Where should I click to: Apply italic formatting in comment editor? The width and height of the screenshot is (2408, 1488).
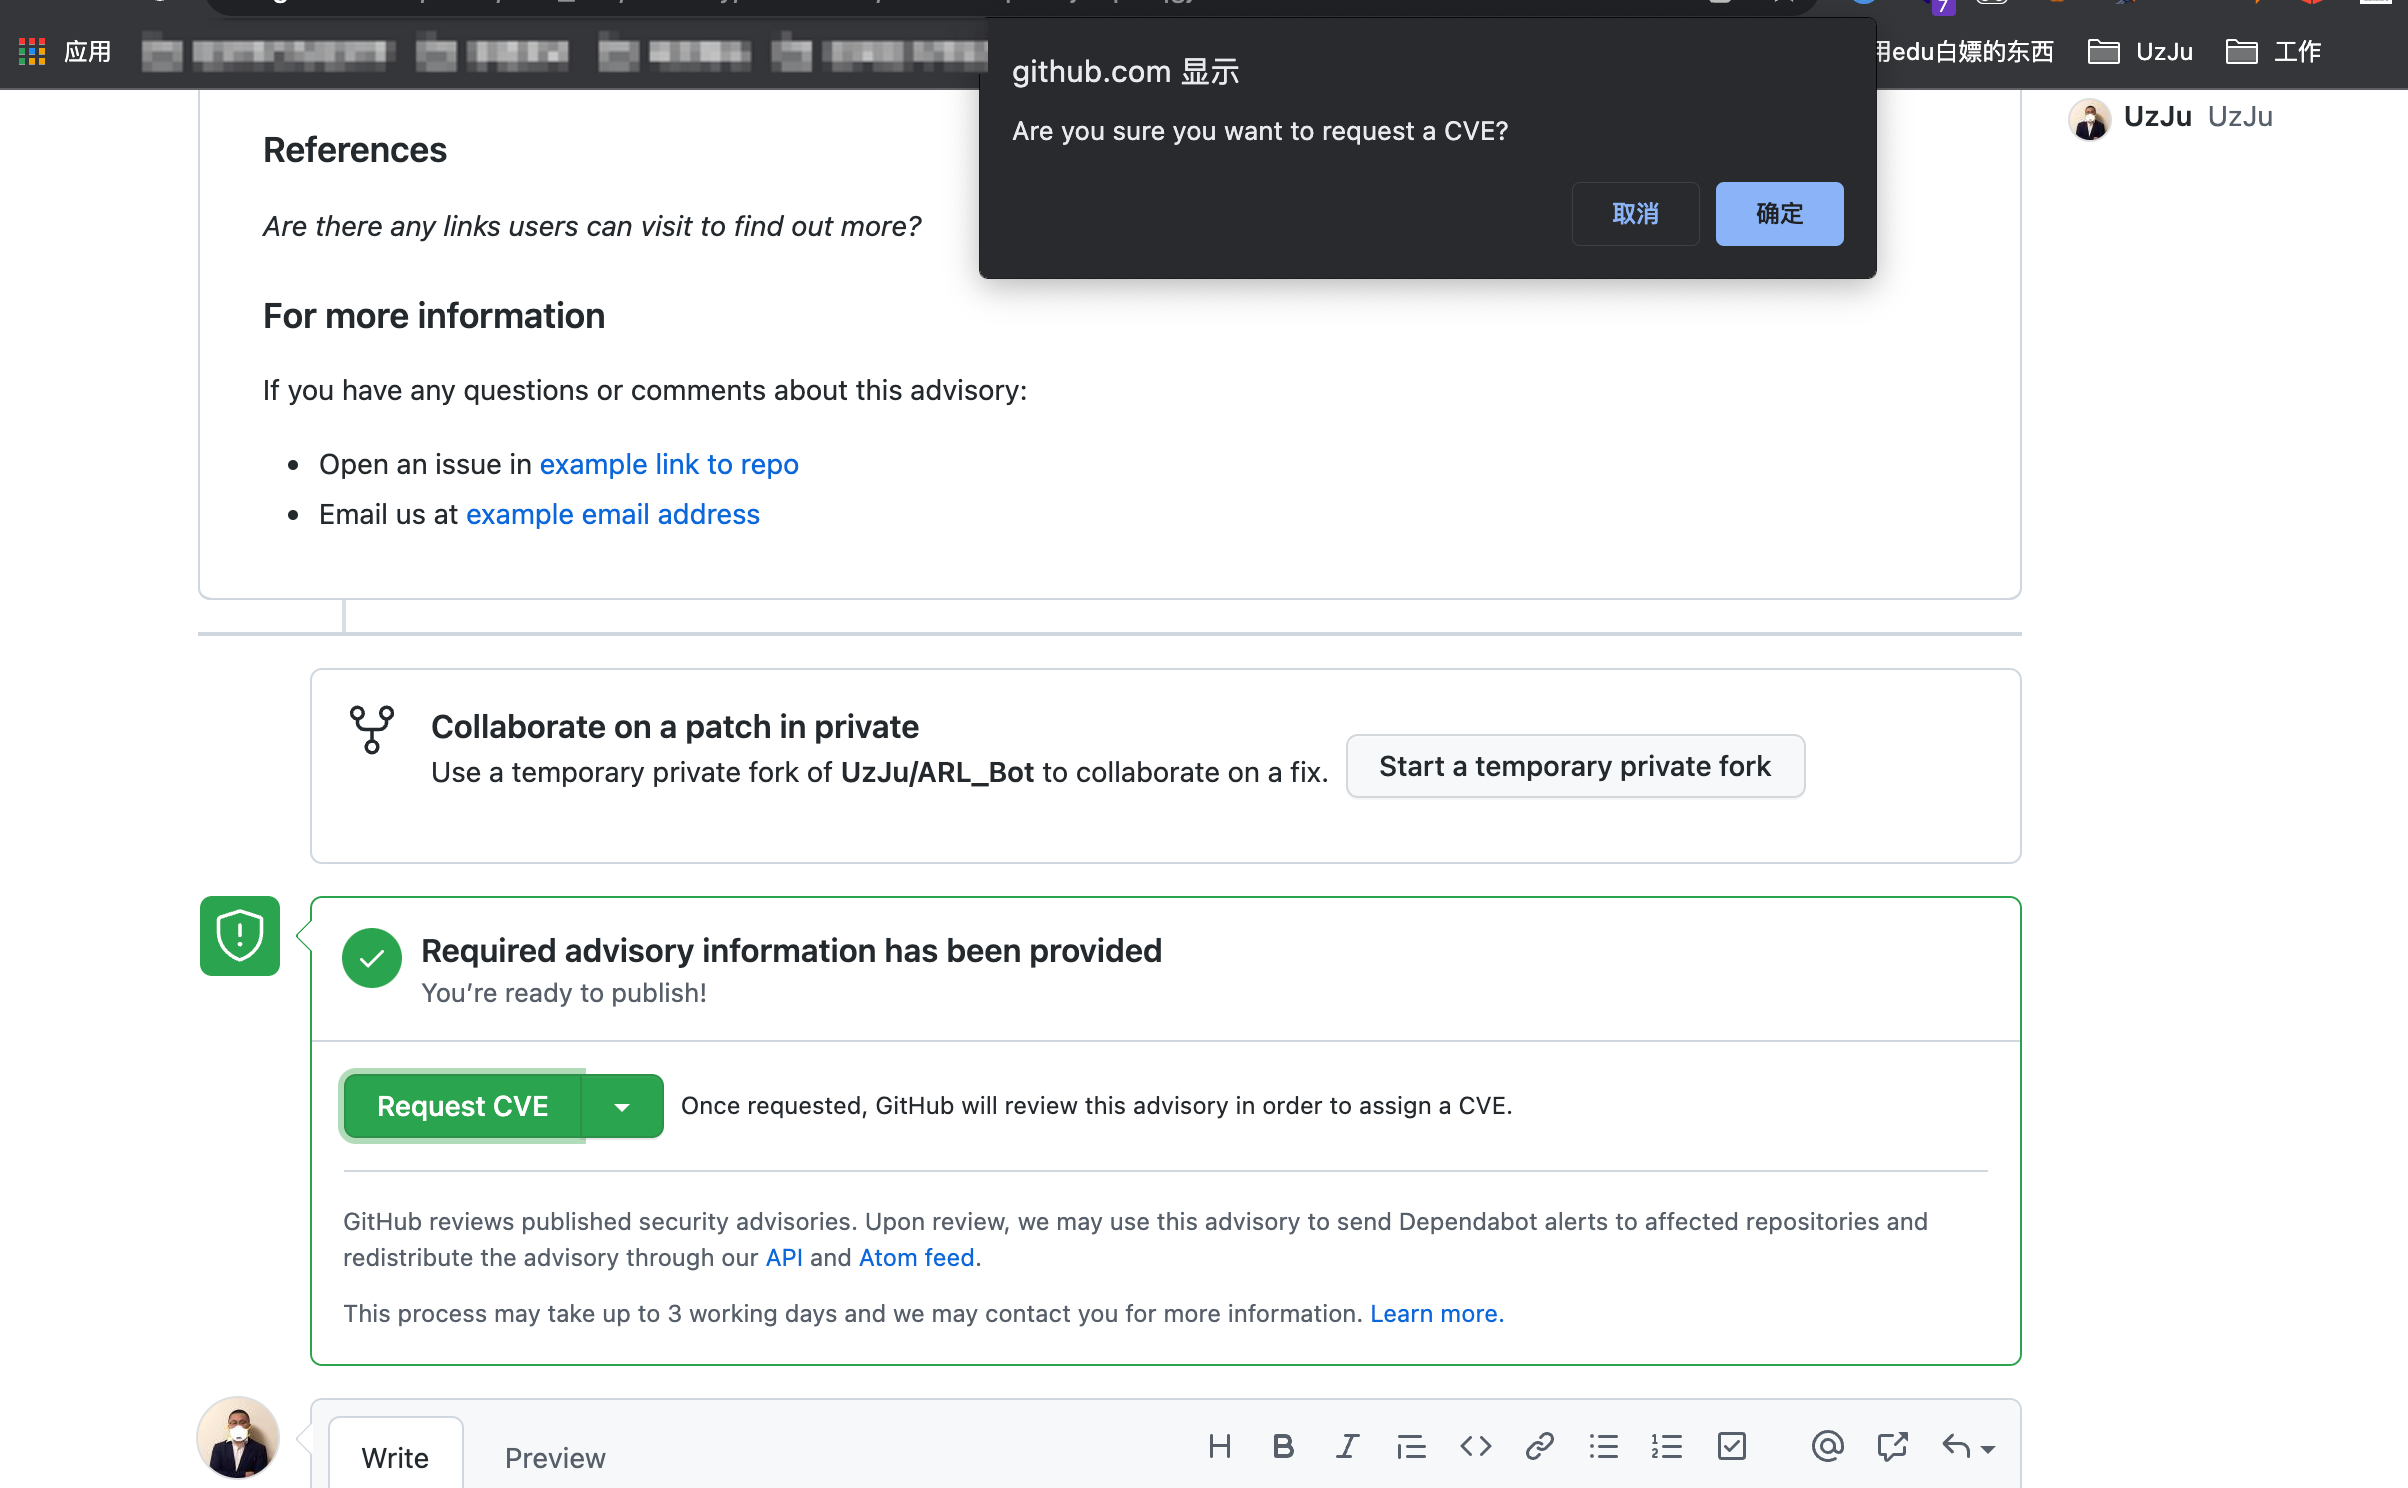(x=1347, y=1446)
